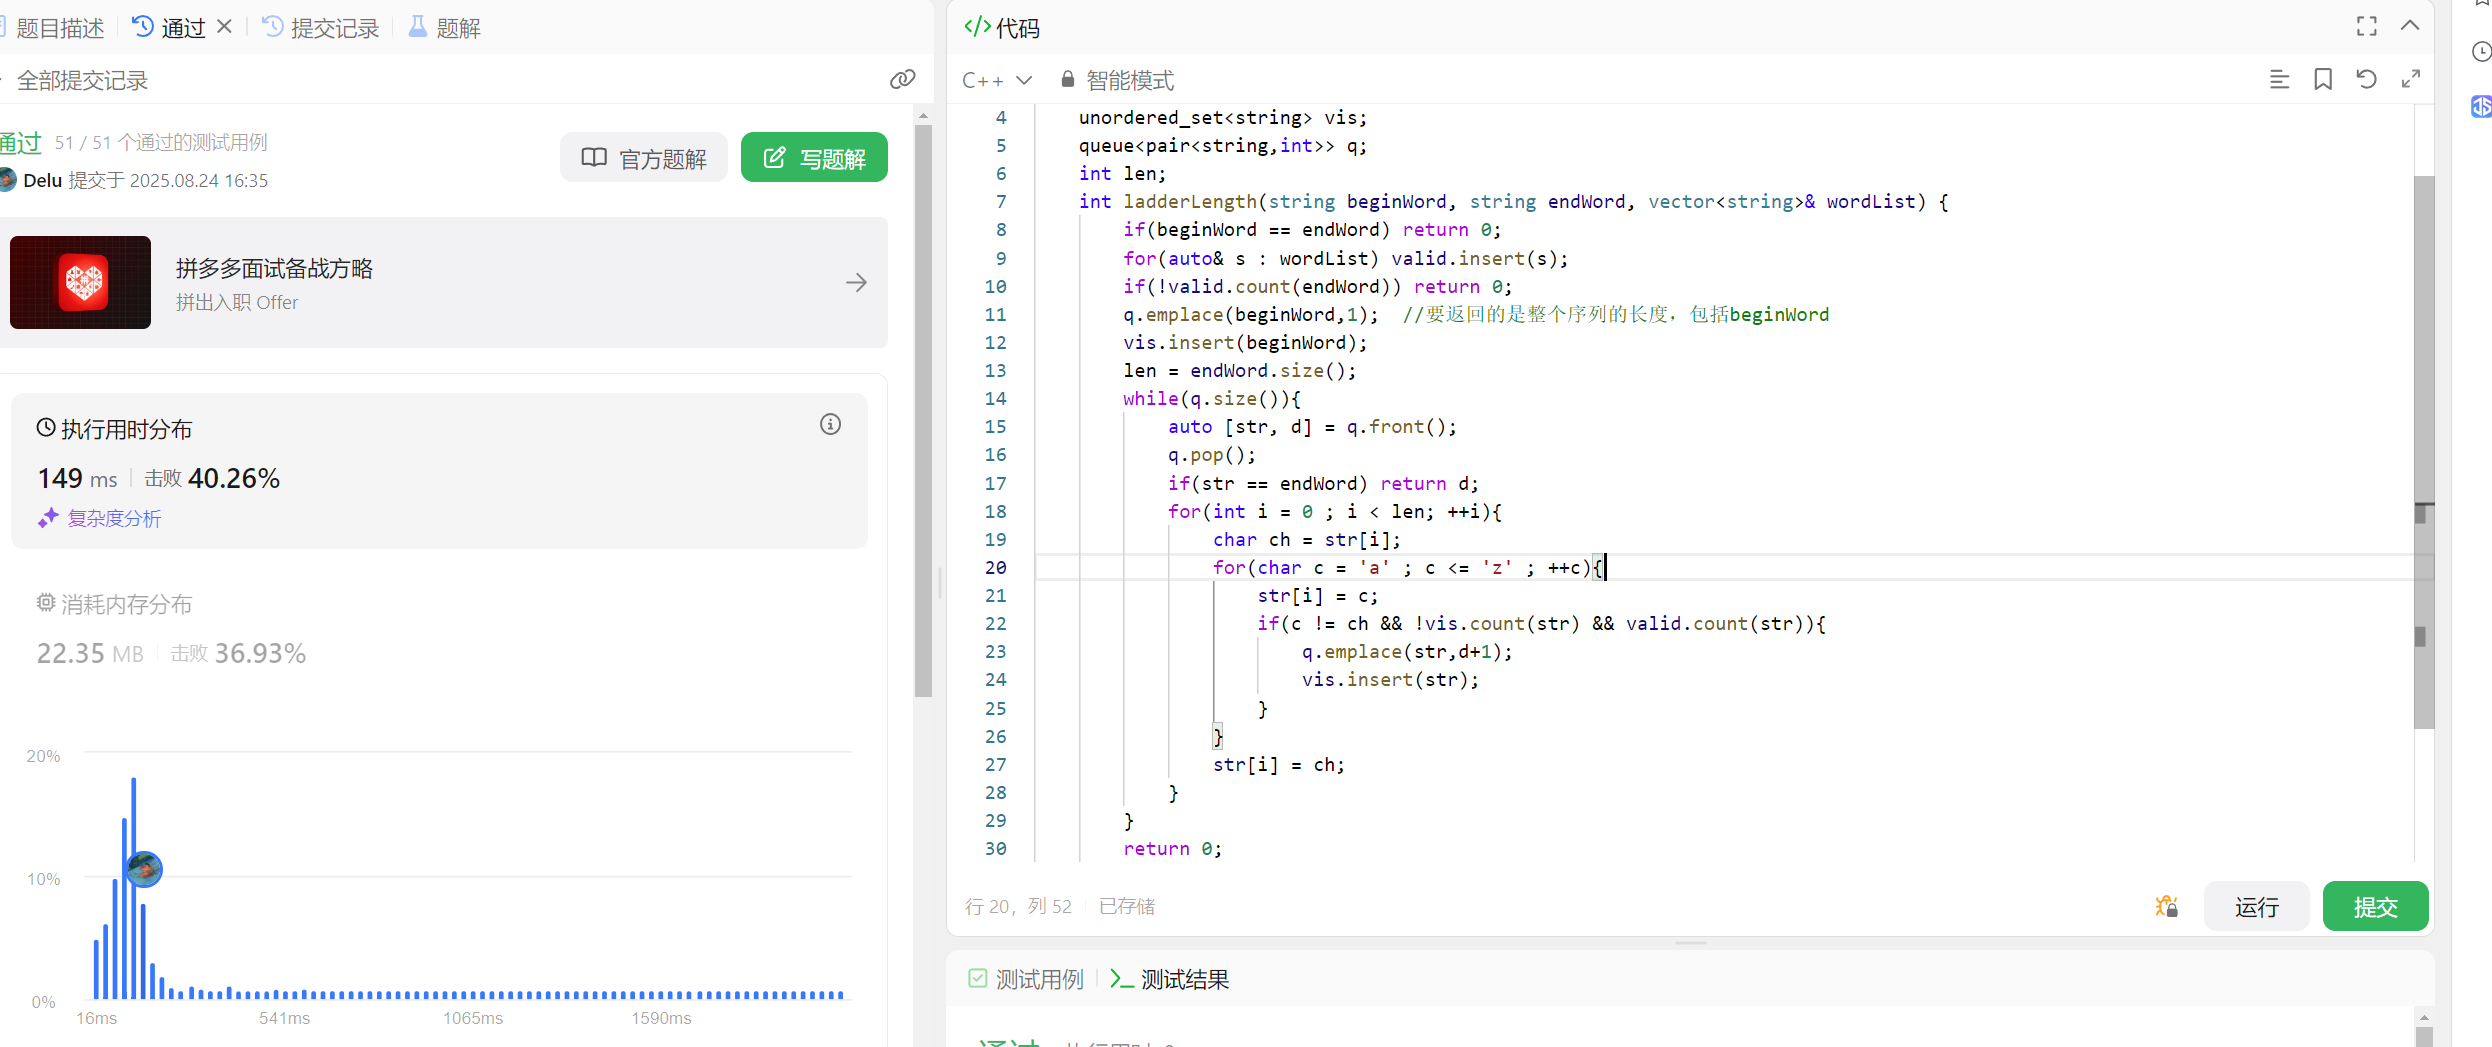
Task: Click 'vis.insert(str);' on line 24
Action: coord(1390,679)
